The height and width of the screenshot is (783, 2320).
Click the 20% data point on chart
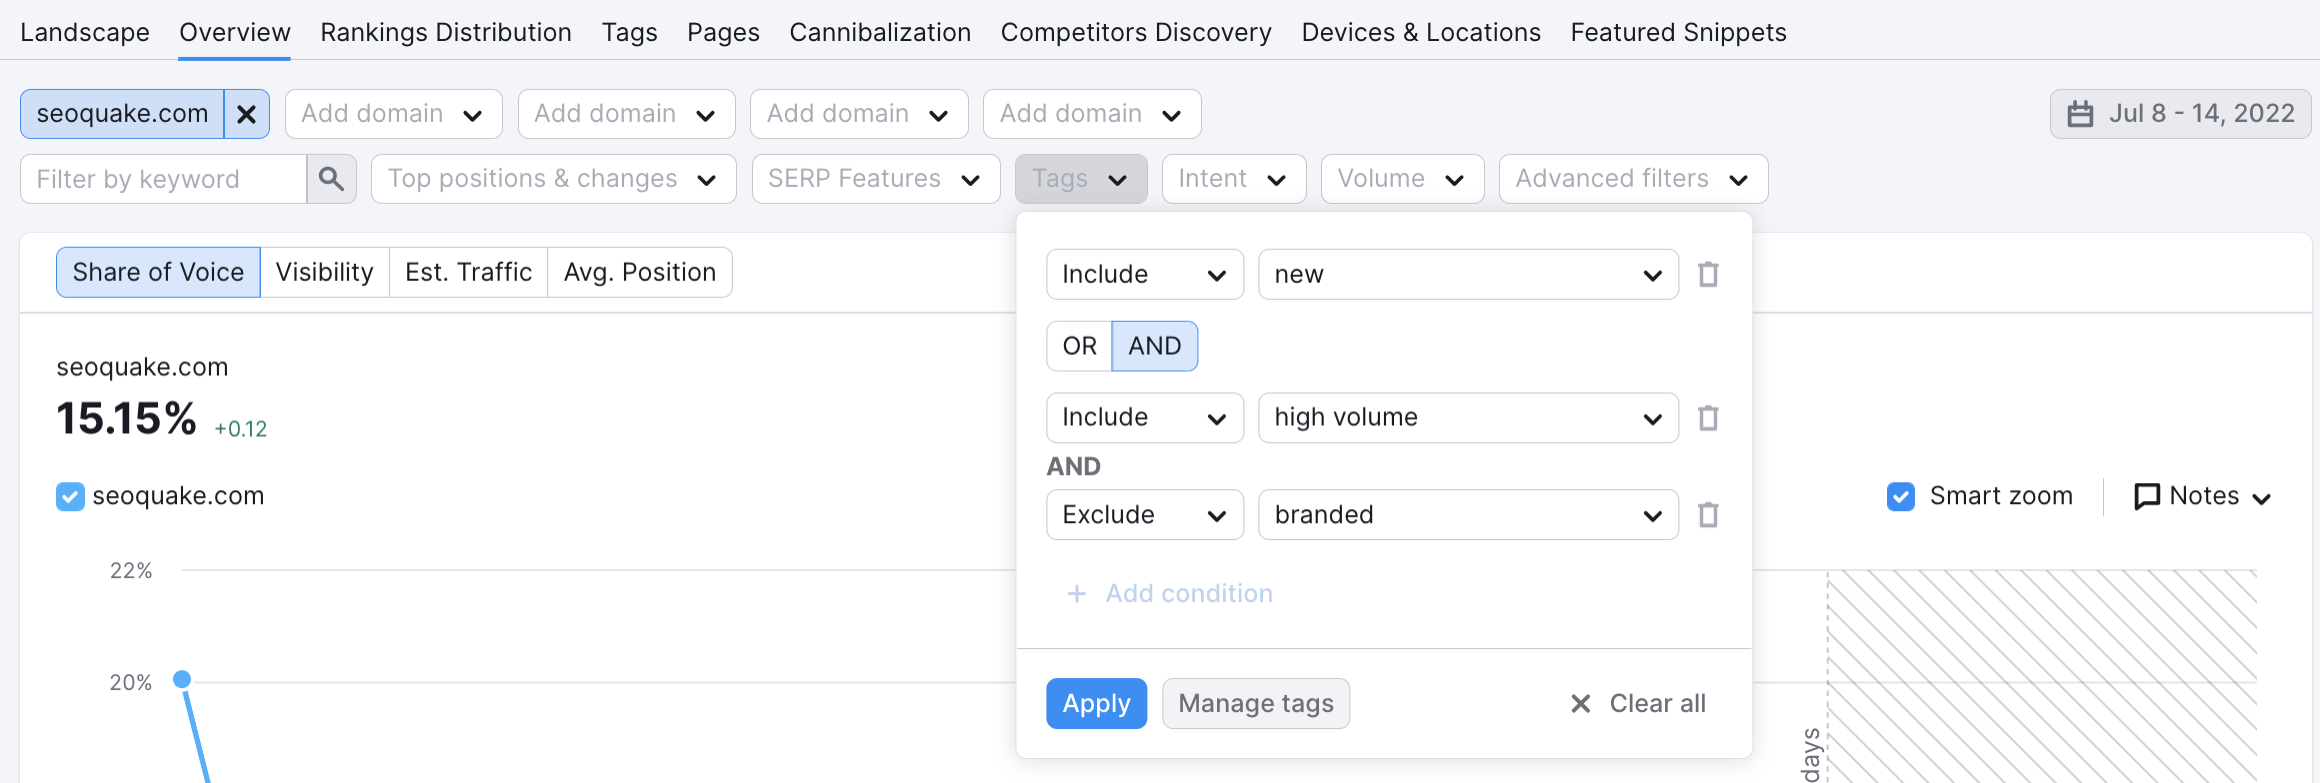coord(182,680)
